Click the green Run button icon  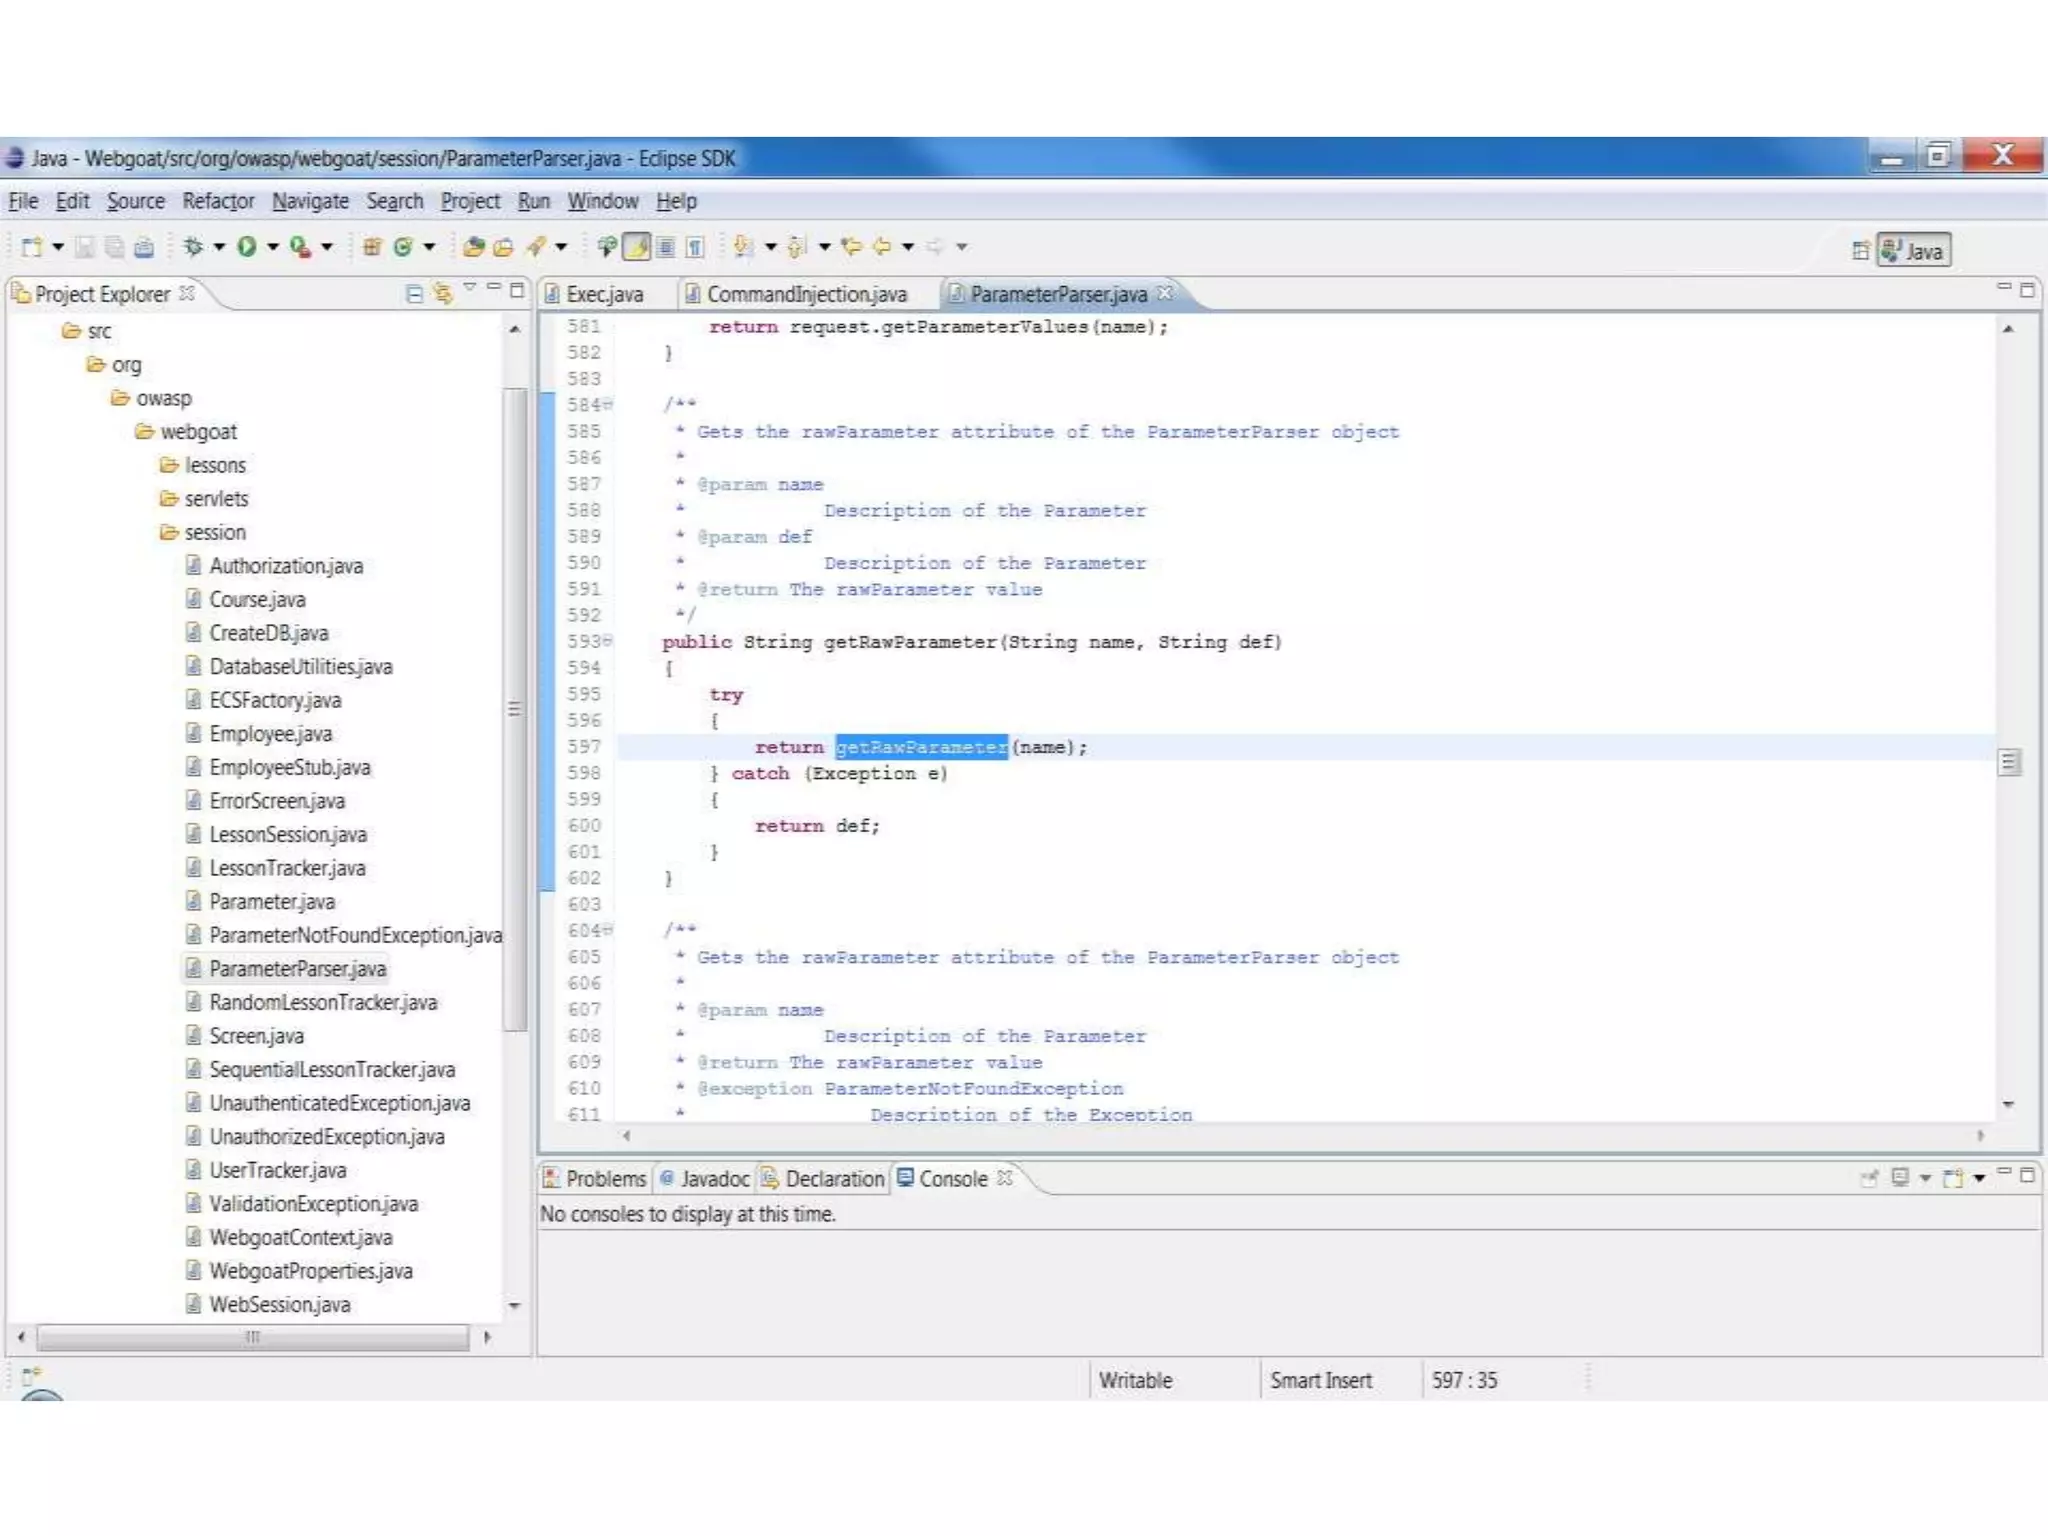click(x=247, y=246)
